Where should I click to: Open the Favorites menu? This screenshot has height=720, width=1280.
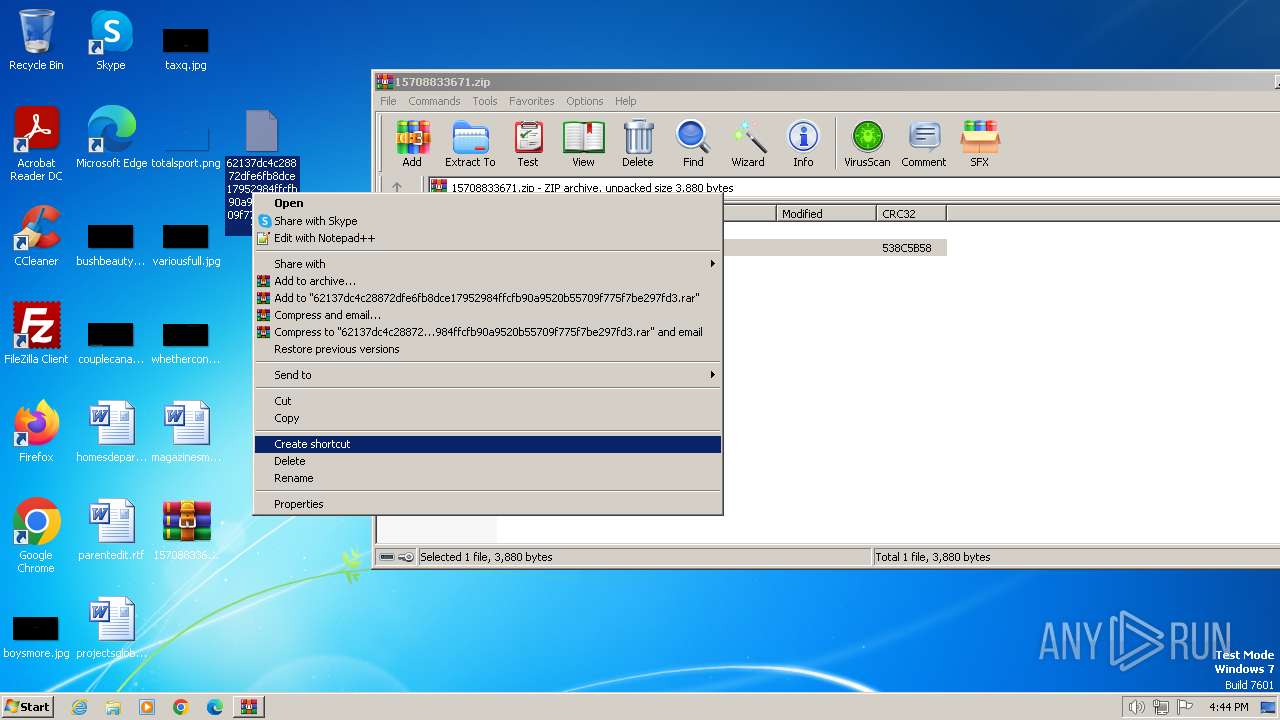tap(532, 101)
